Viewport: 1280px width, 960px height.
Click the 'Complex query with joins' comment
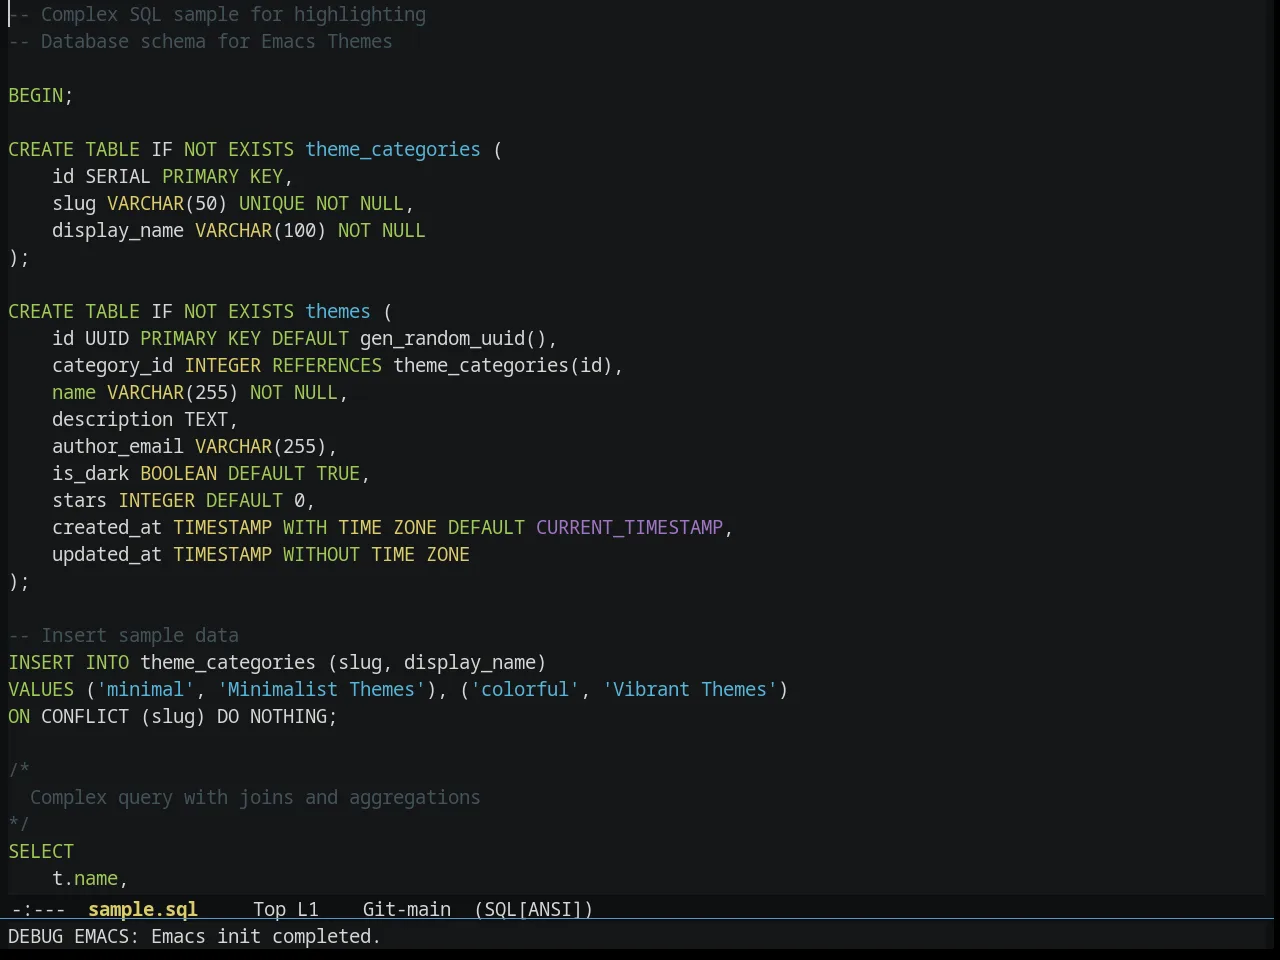pyautogui.click(x=255, y=797)
